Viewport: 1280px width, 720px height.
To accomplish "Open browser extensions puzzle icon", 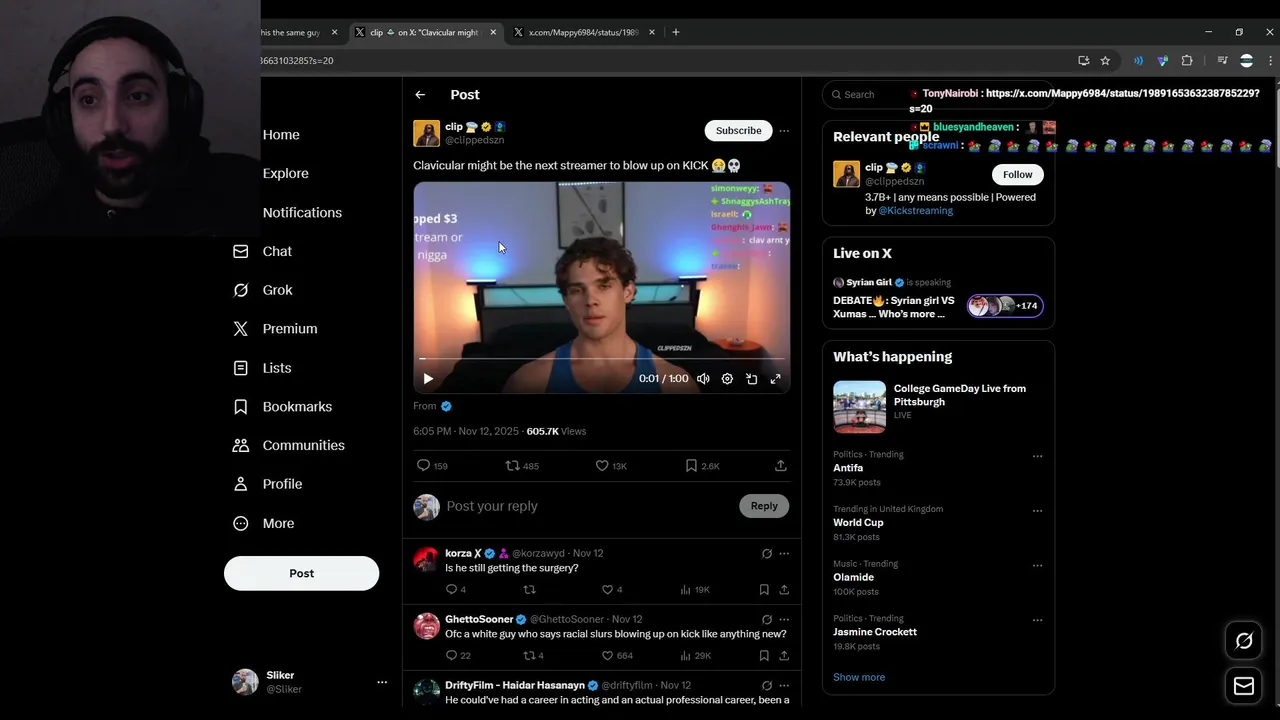I will coord(1187,61).
